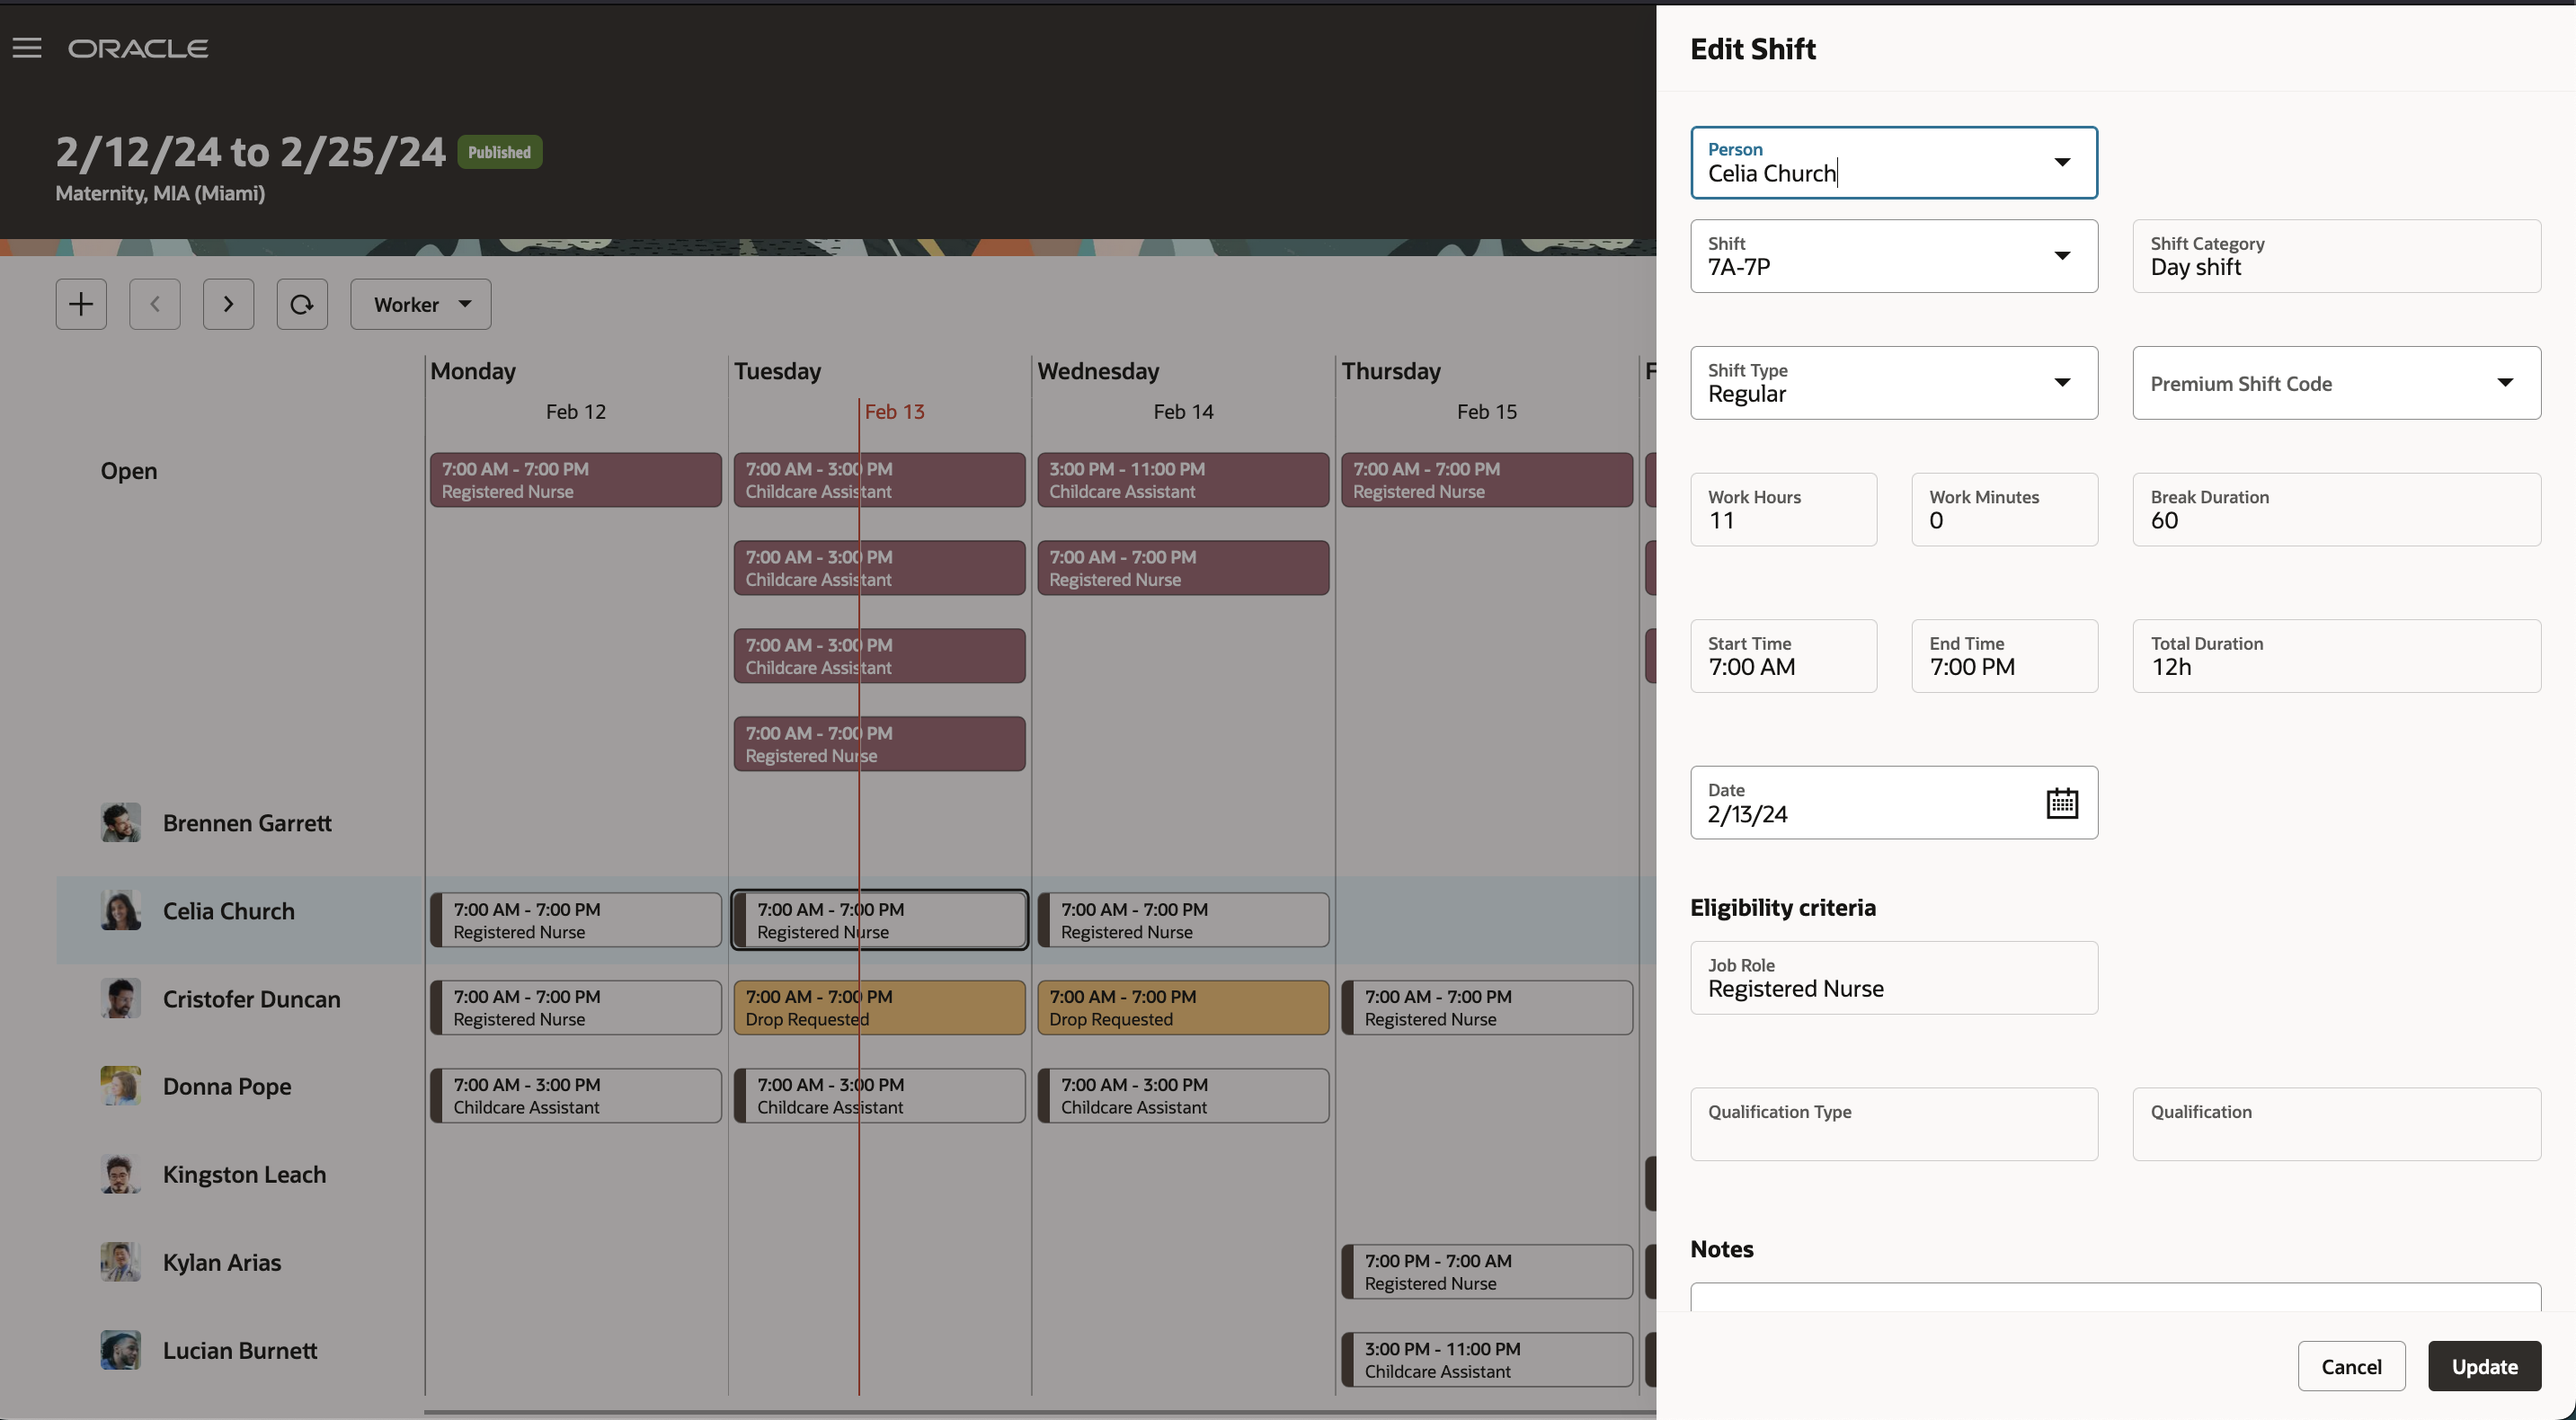2576x1420 pixels.
Task: Select Cristofer Duncan's Wednesday Drop Requested shift
Action: click(x=1183, y=1008)
